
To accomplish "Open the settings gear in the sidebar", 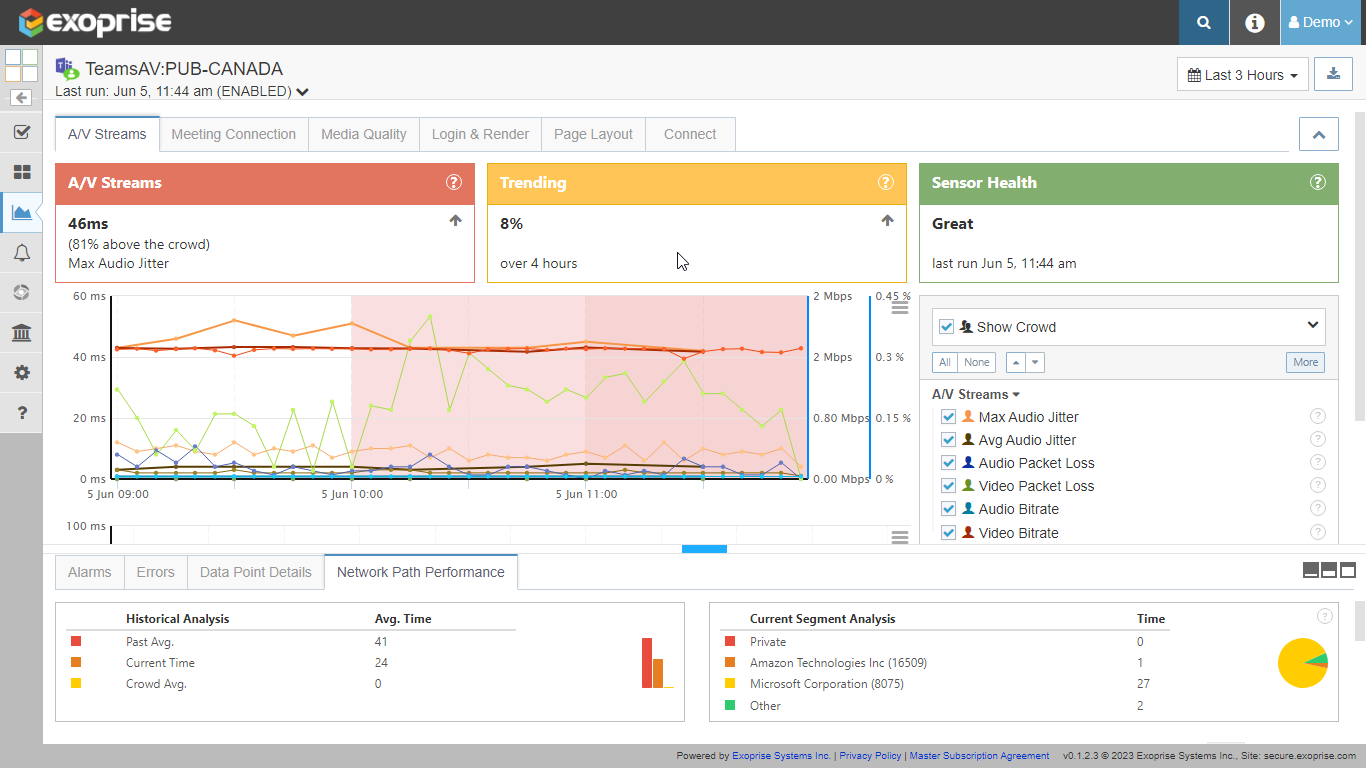I will [21, 372].
